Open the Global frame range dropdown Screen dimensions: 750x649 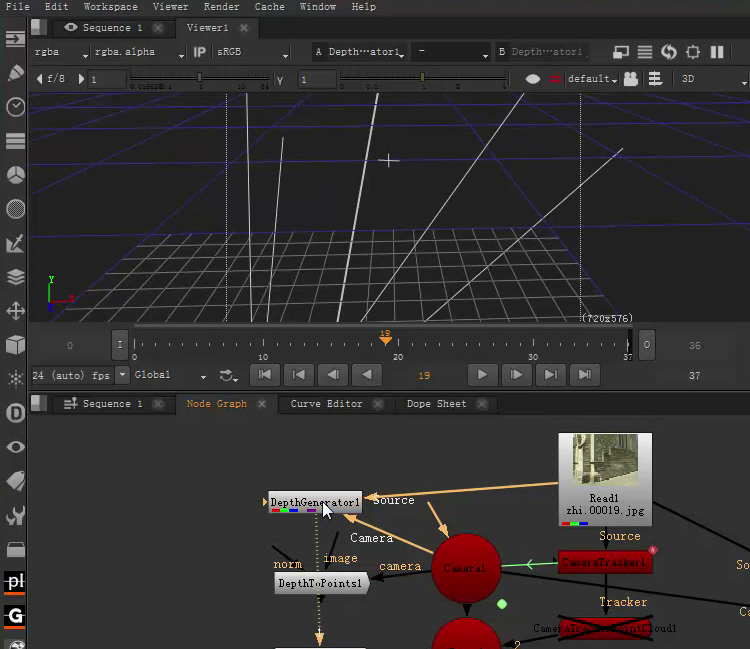pyautogui.click(x=170, y=375)
